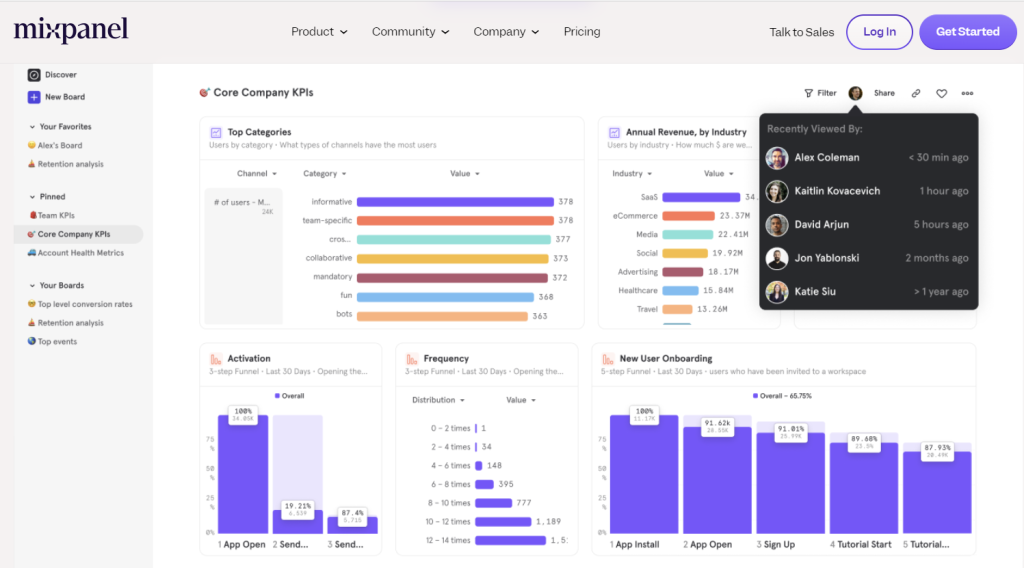Open Account Health Metrics board
Screen dimensions: 1024x568
click(x=75, y=253)
